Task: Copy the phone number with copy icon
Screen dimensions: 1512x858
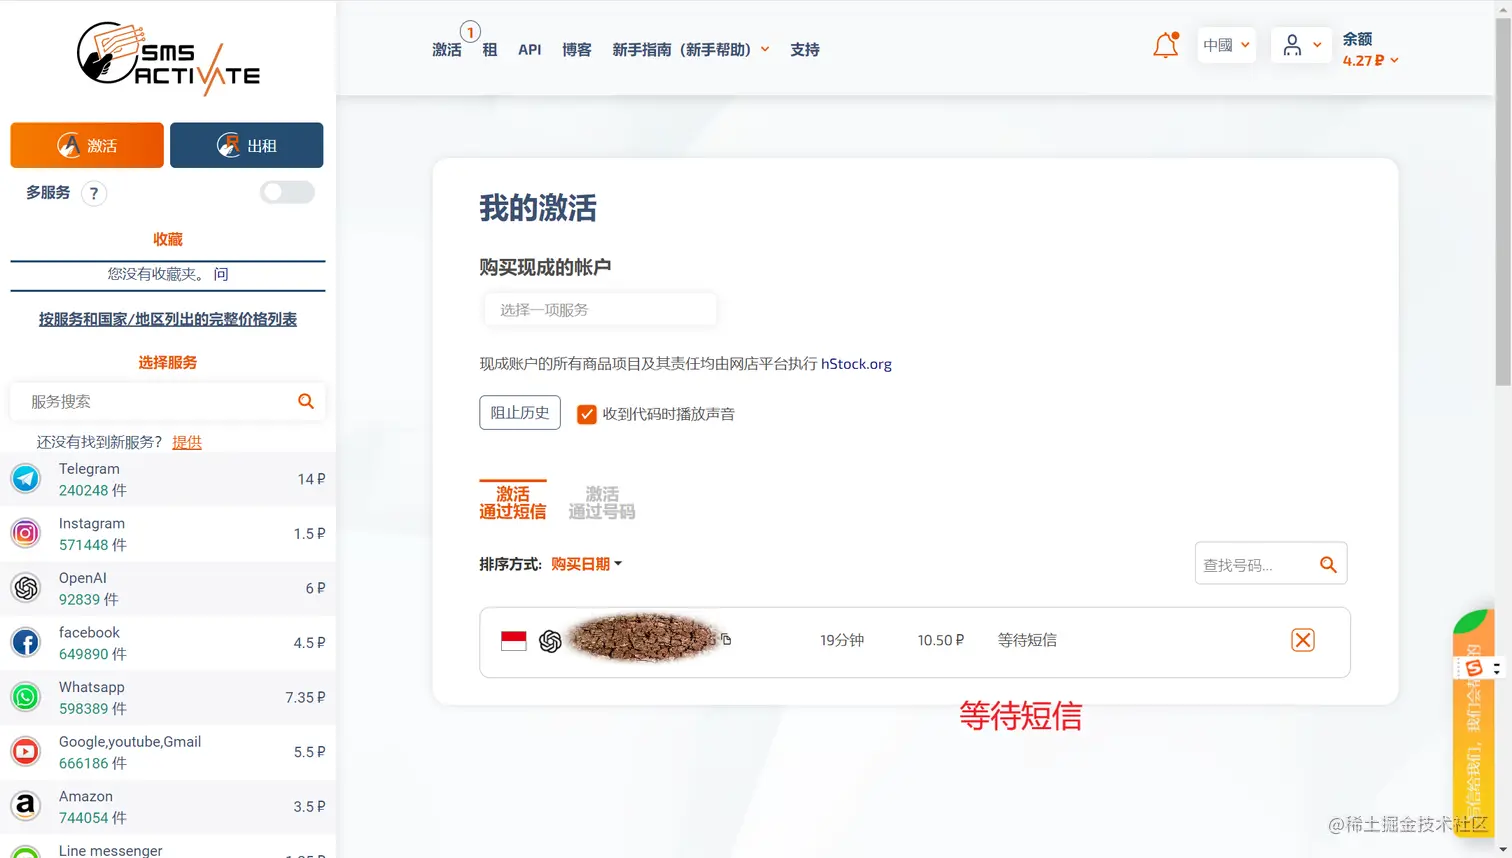Action: pos(726,639)
